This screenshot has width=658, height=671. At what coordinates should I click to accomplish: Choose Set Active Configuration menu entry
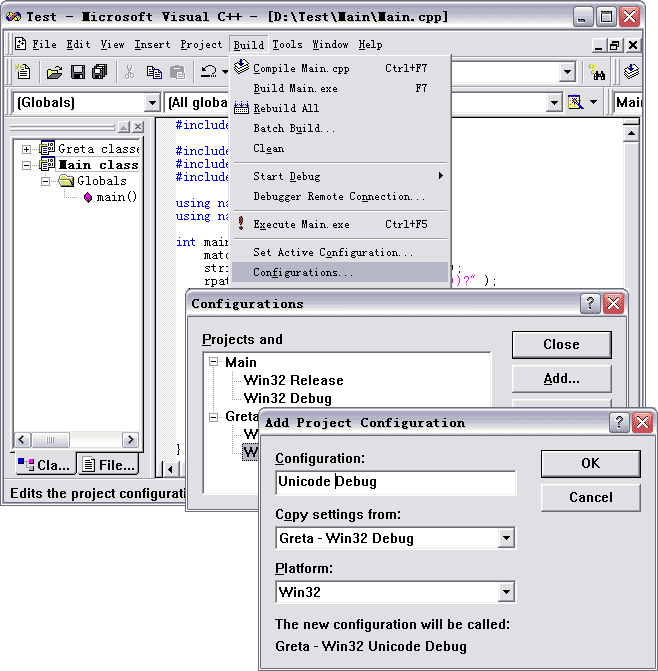coord(341,252)
